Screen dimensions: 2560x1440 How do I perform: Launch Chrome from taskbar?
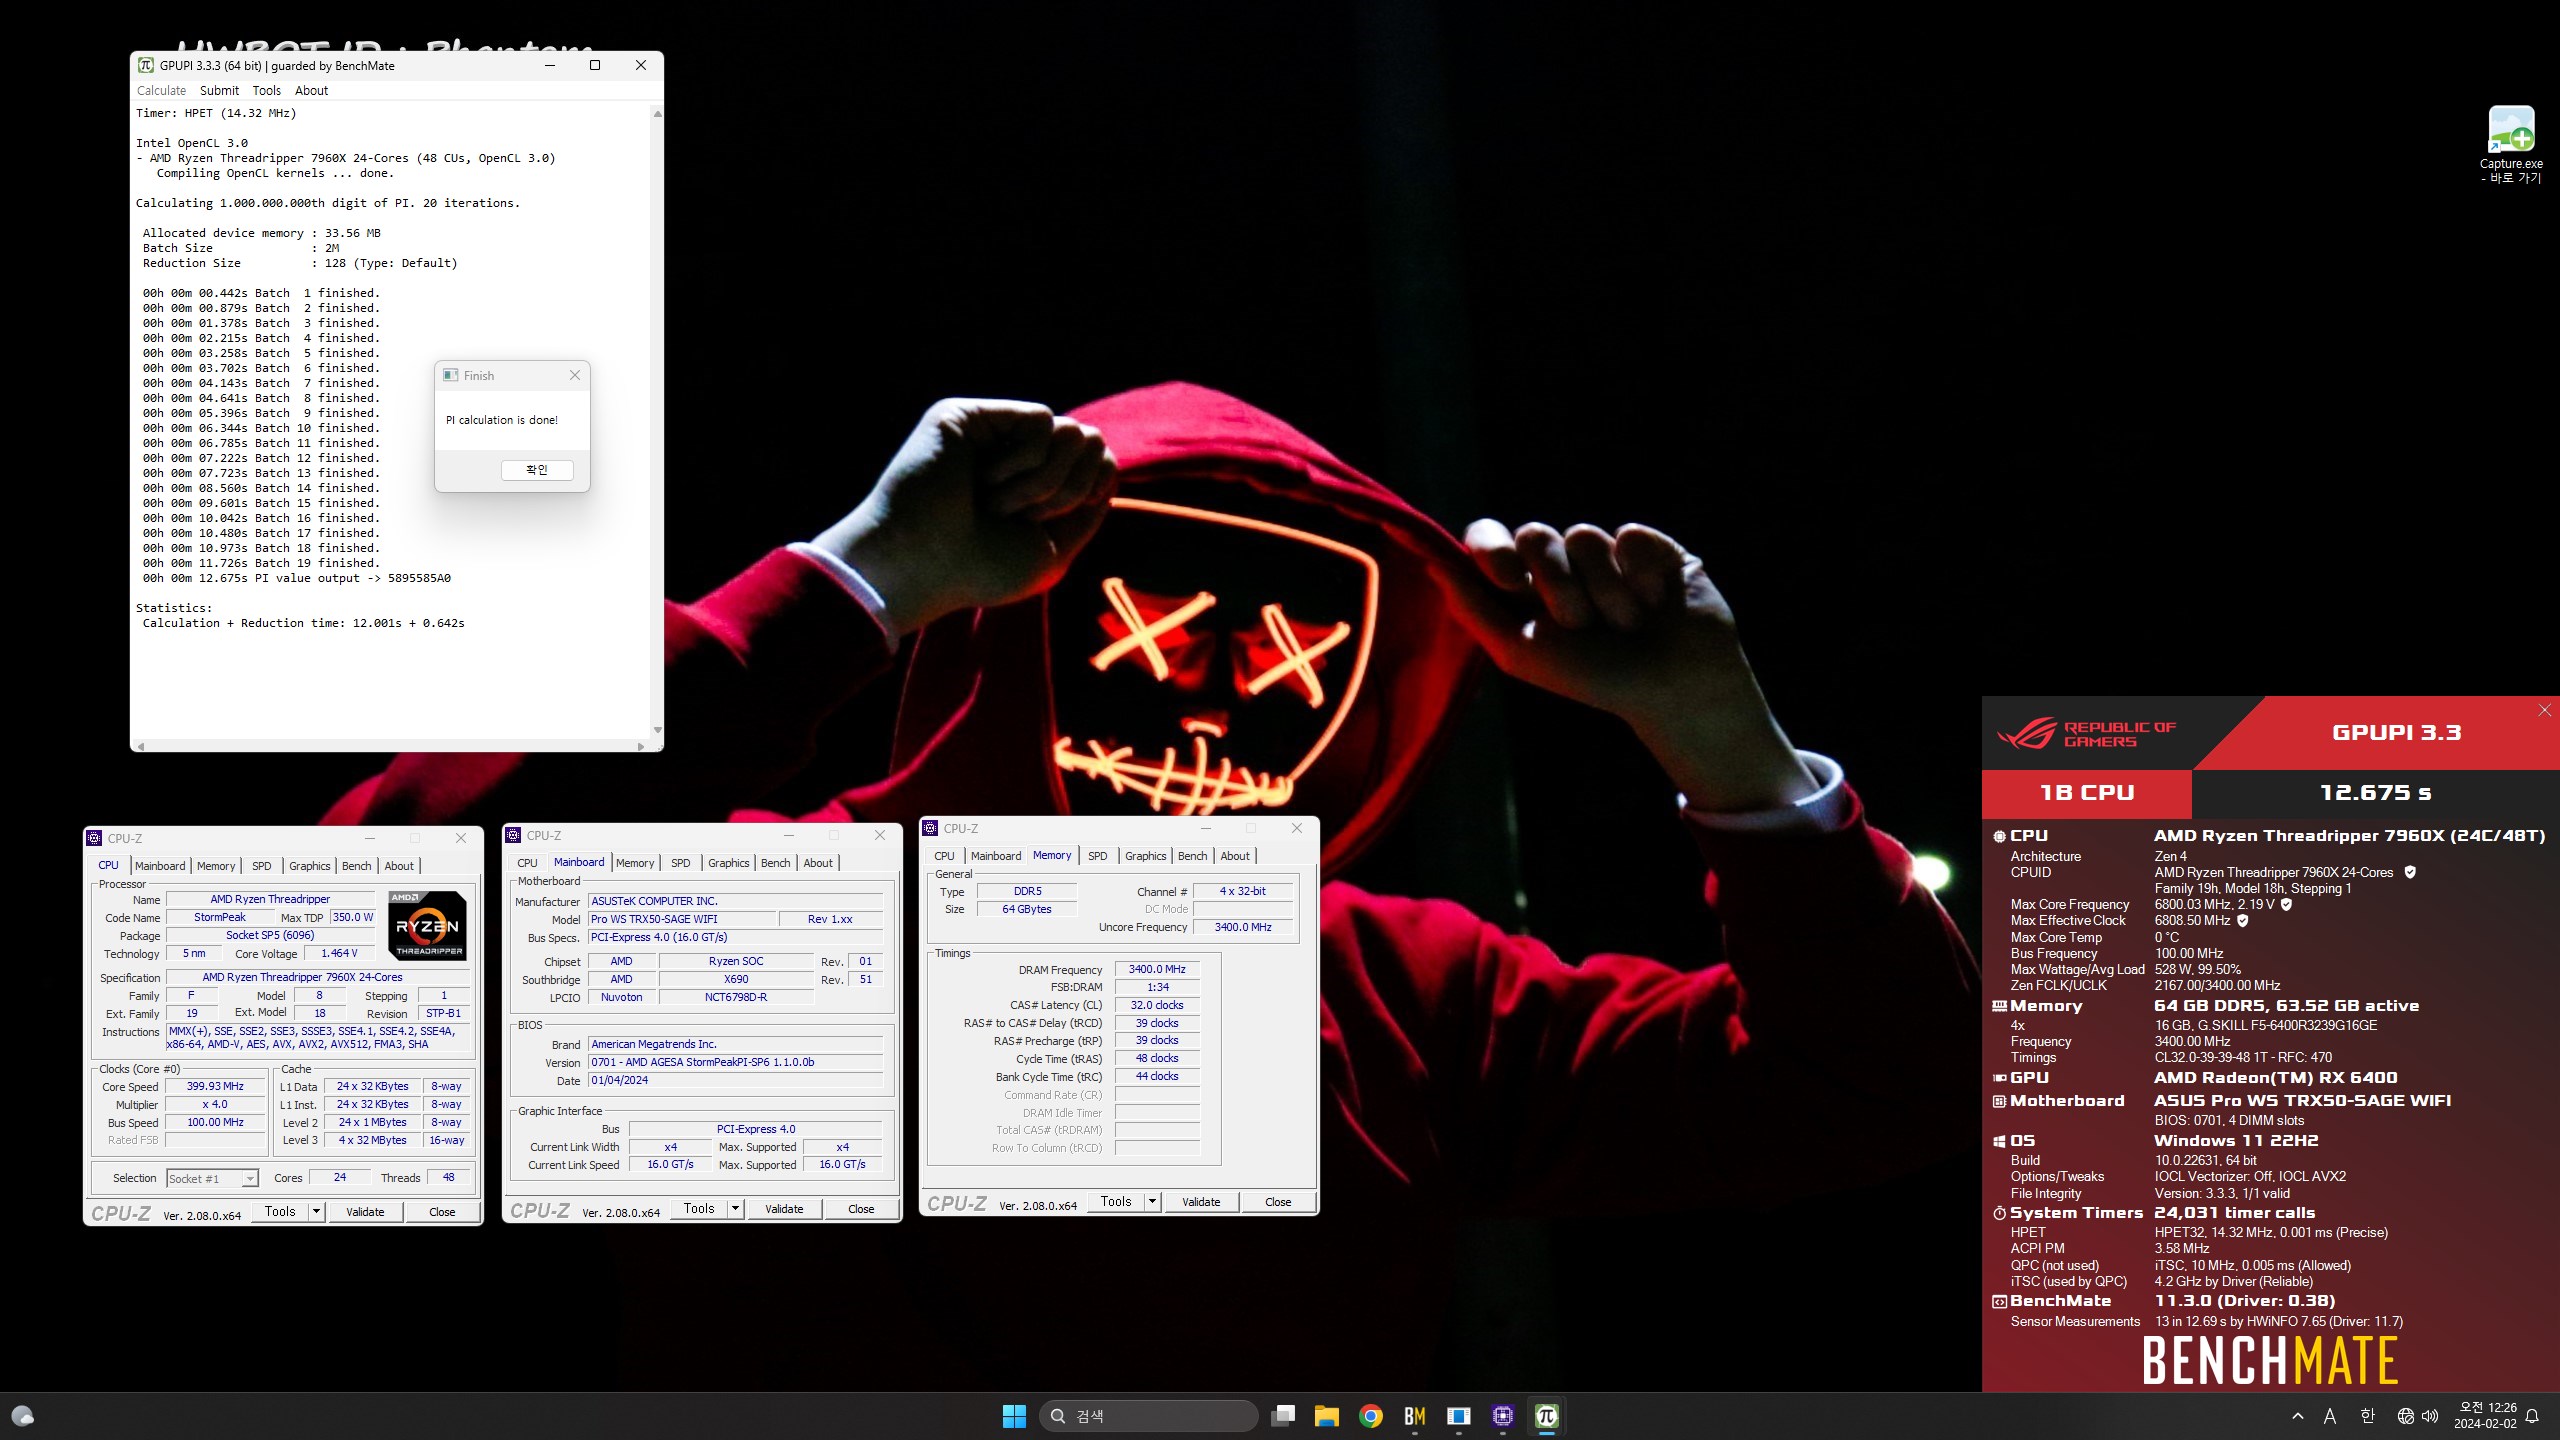coord(1371,1416)
